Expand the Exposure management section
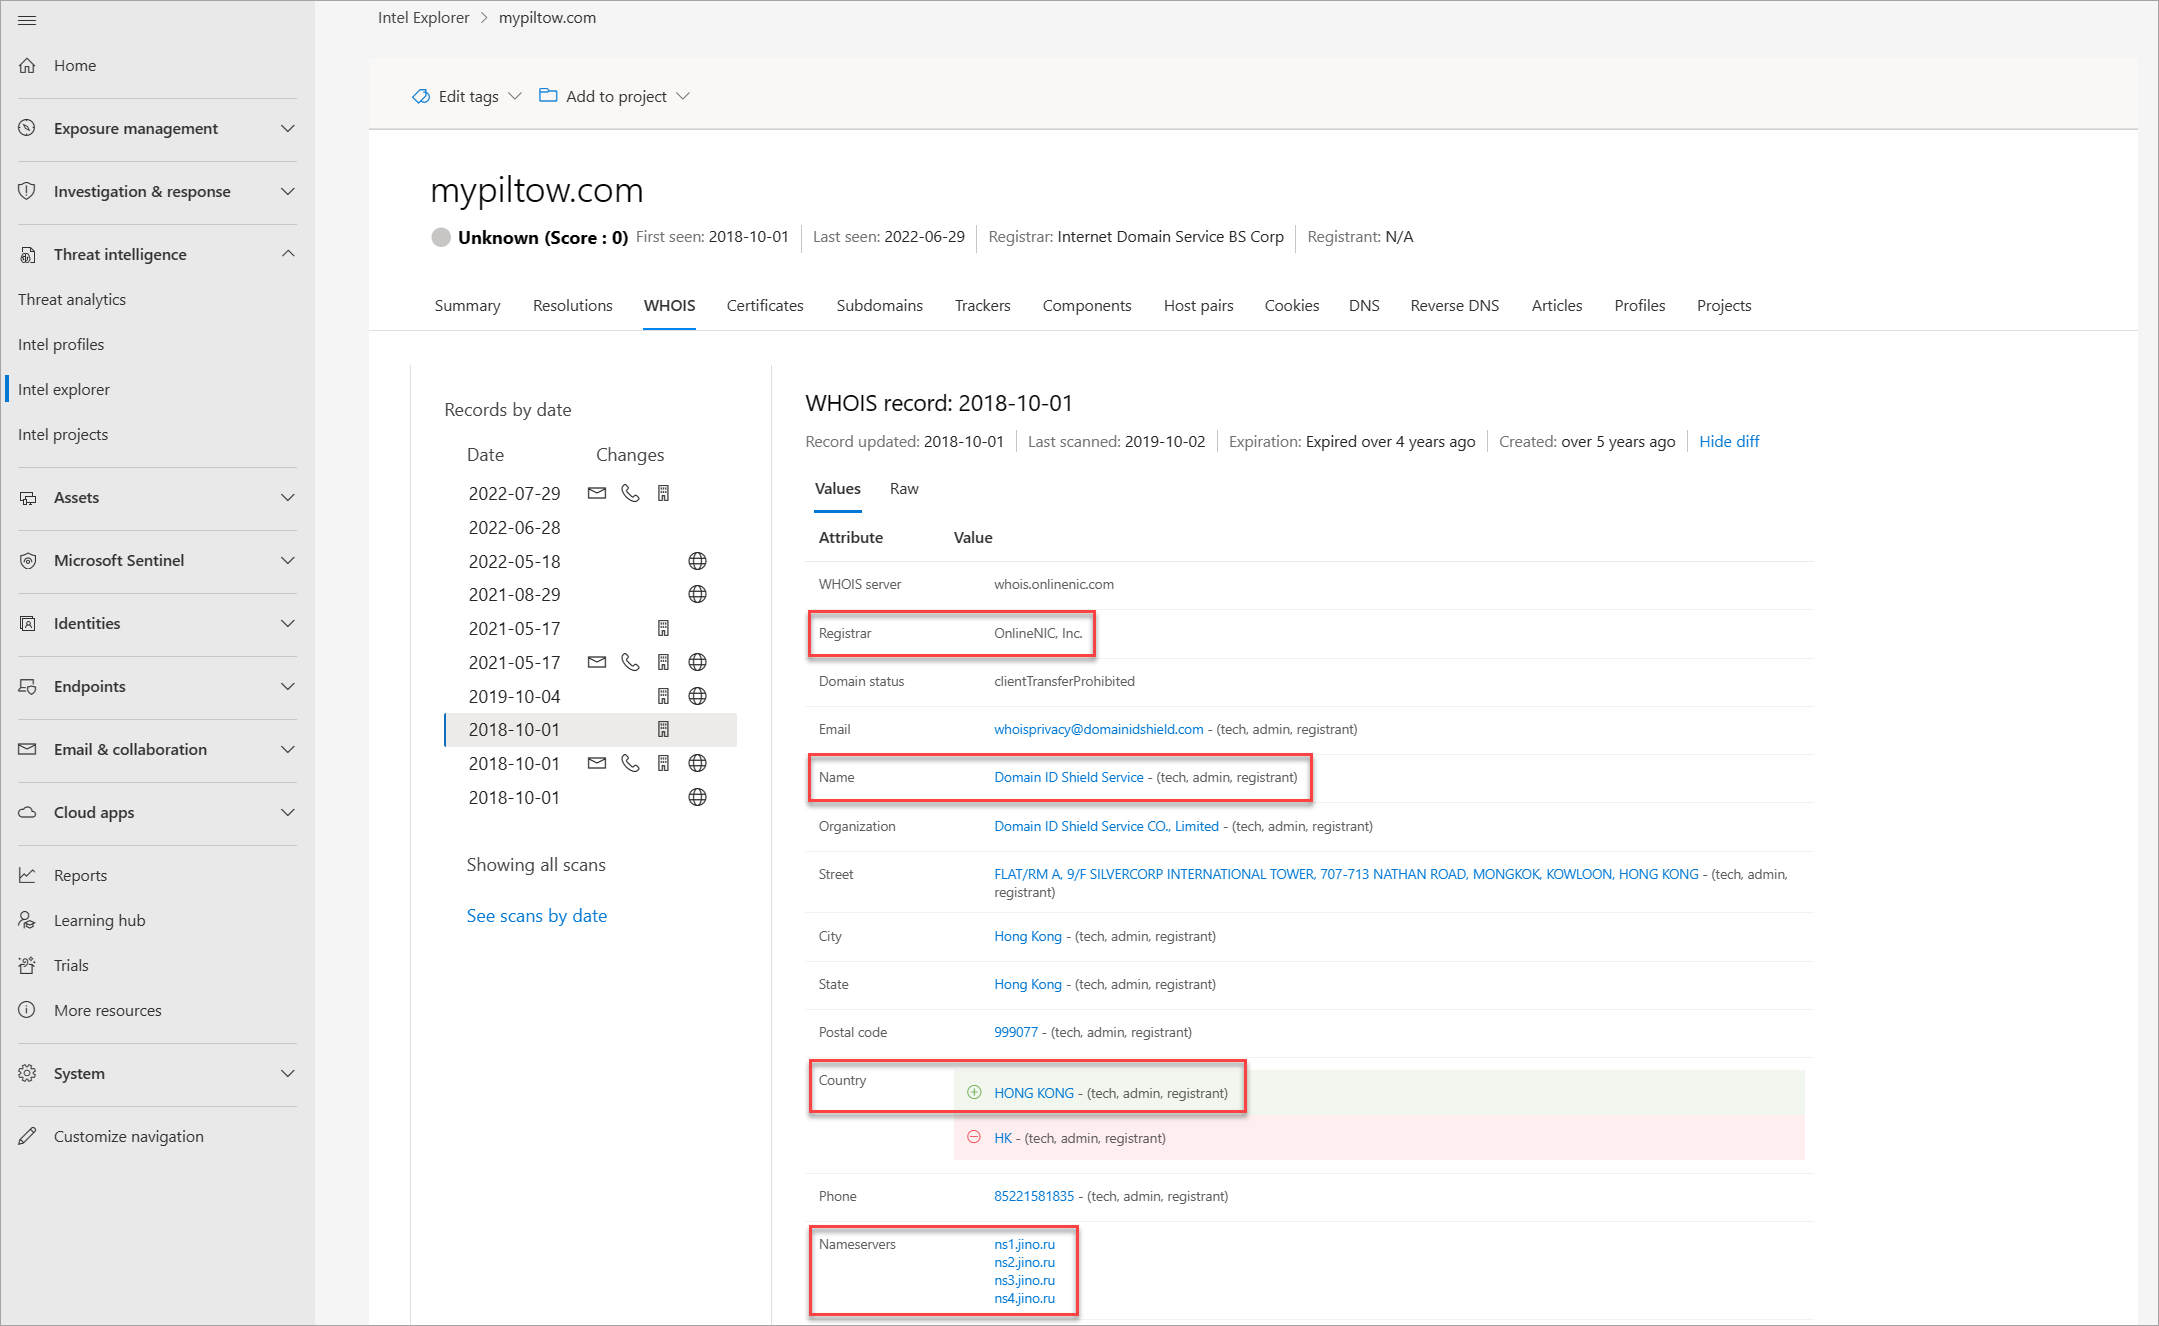Screen dimensions: 2159x1326 point(287,128)
